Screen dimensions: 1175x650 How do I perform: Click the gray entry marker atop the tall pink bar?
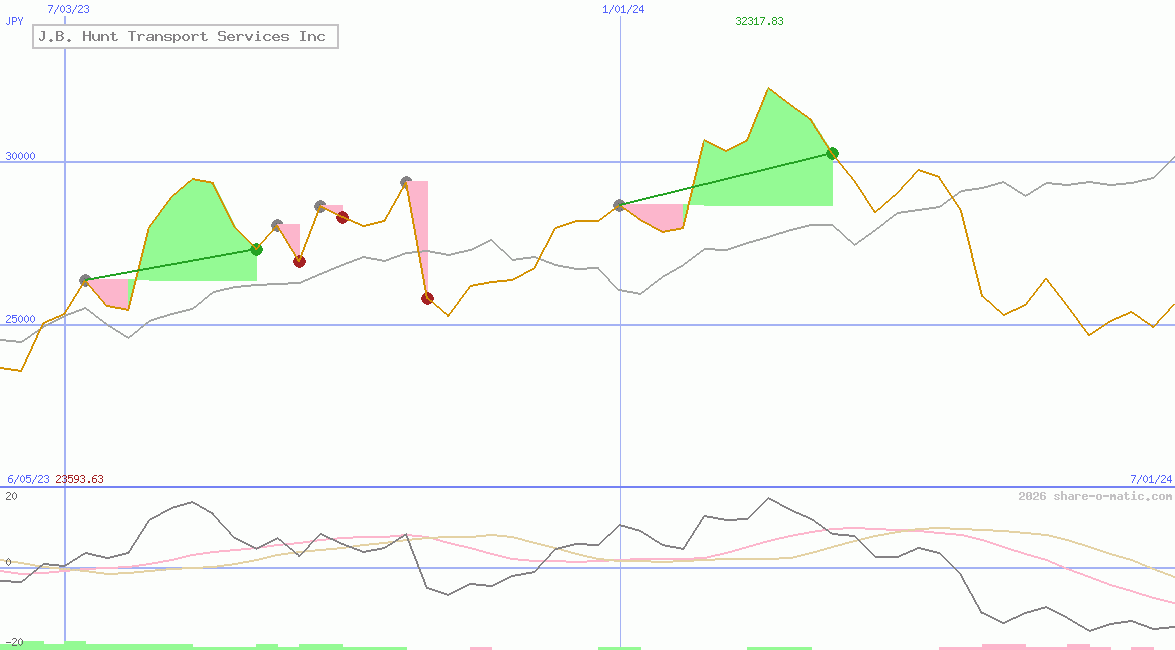pyautogui.click(x=406, y=182)
